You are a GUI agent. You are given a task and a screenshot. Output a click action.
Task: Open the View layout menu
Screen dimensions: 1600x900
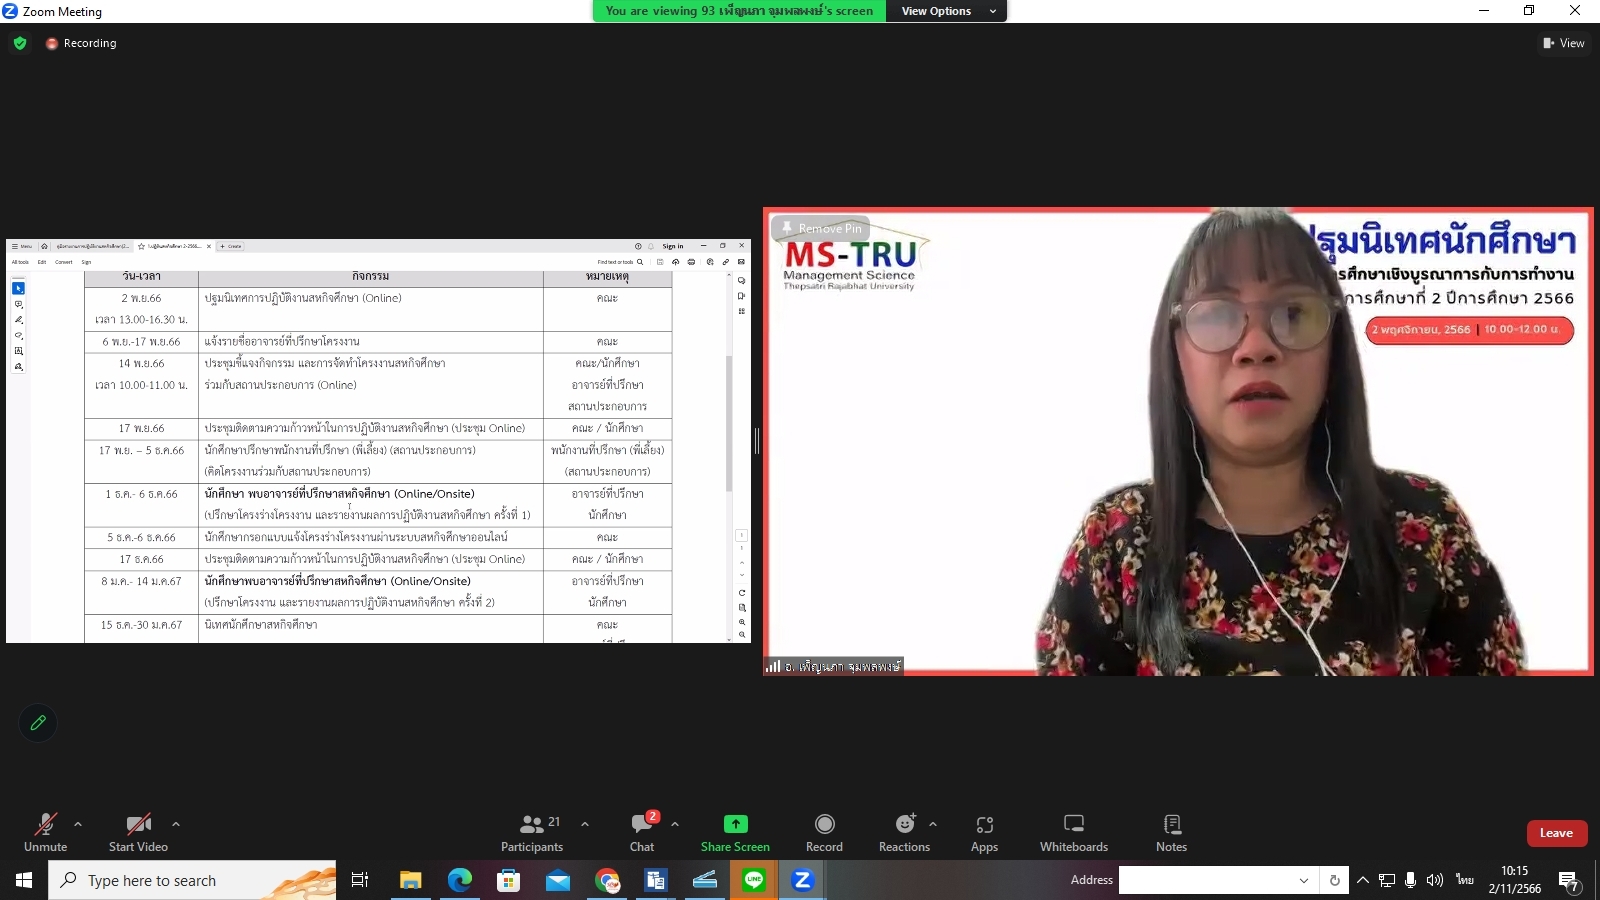[x=1564, y=43]
